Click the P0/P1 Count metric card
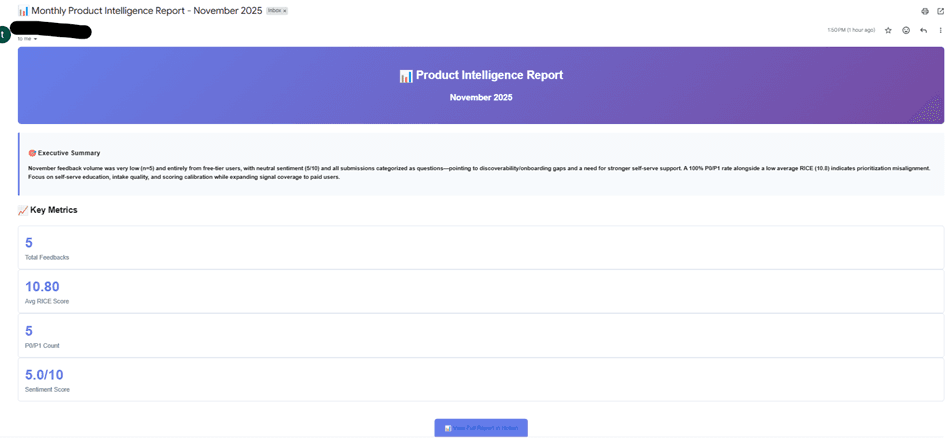 [481, 335]
